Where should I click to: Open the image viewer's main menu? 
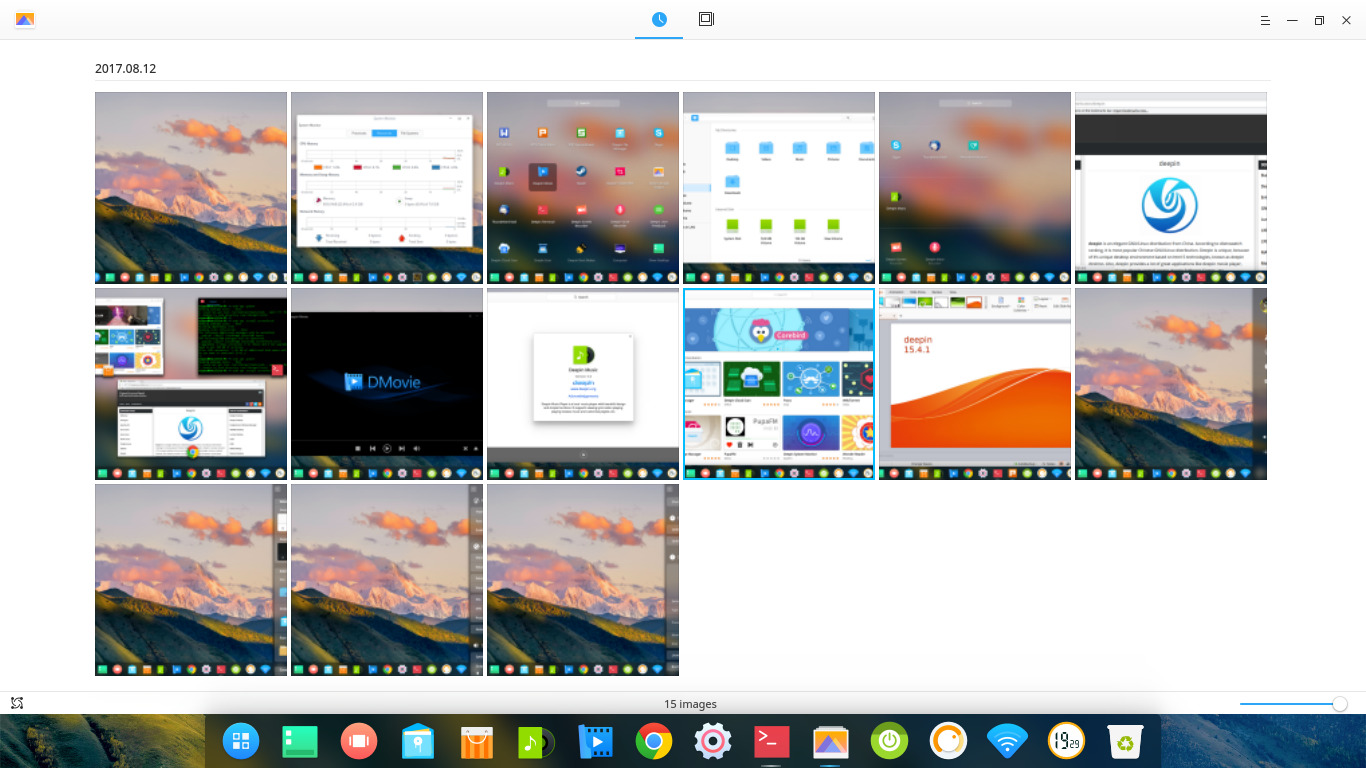(x=1264, y=20)
